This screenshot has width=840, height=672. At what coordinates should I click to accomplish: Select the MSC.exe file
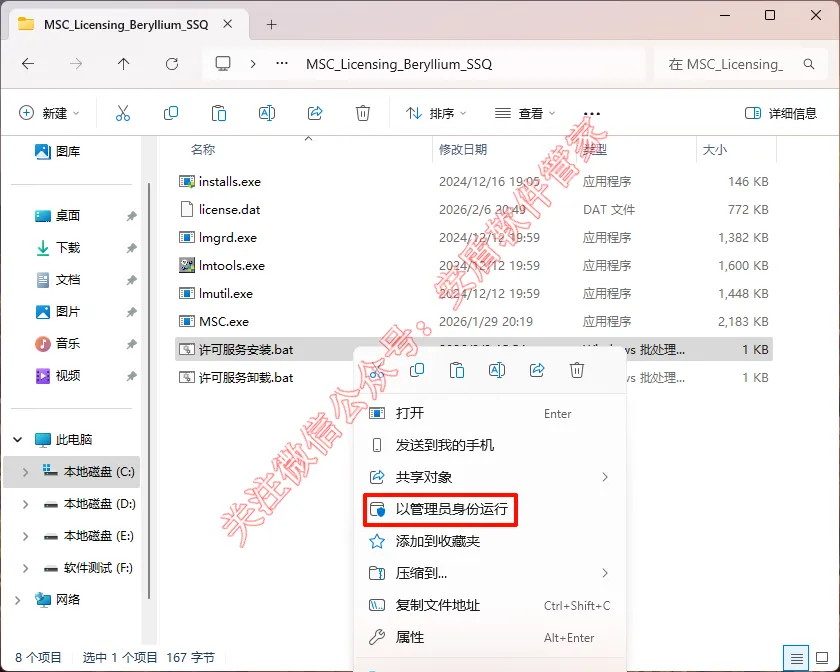[474, 322]
